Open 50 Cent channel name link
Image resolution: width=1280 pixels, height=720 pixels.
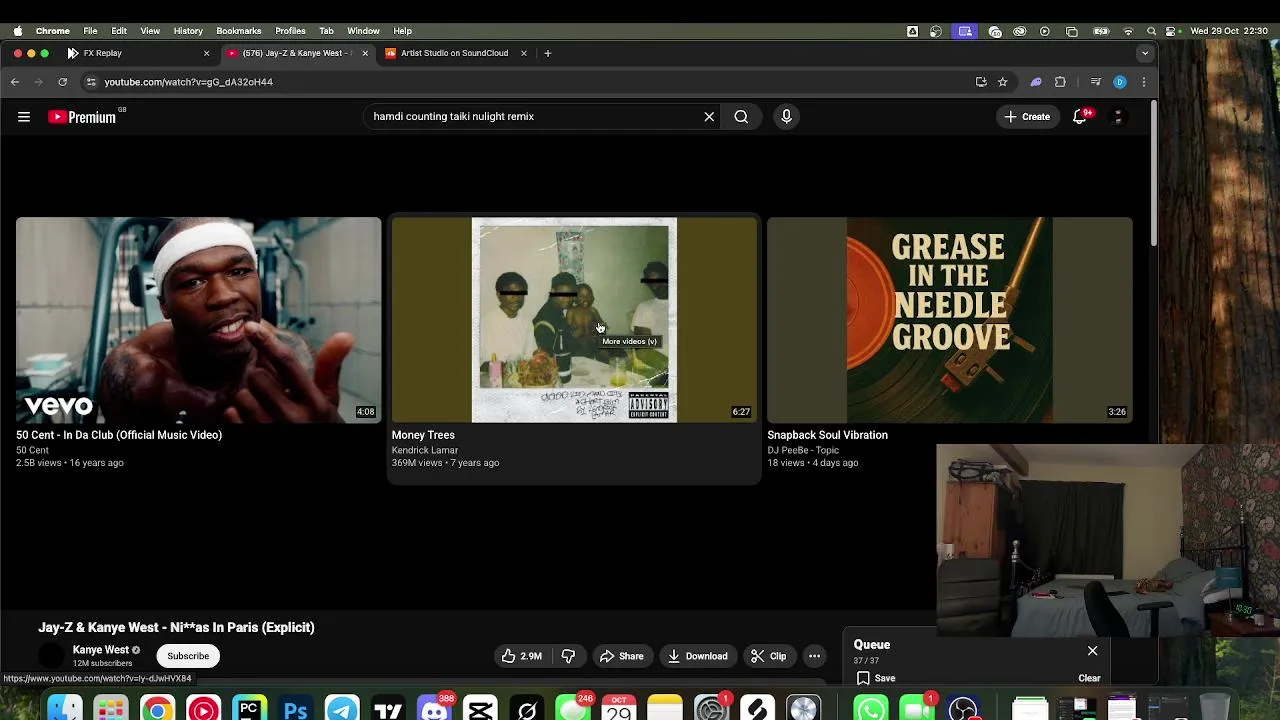32,450
